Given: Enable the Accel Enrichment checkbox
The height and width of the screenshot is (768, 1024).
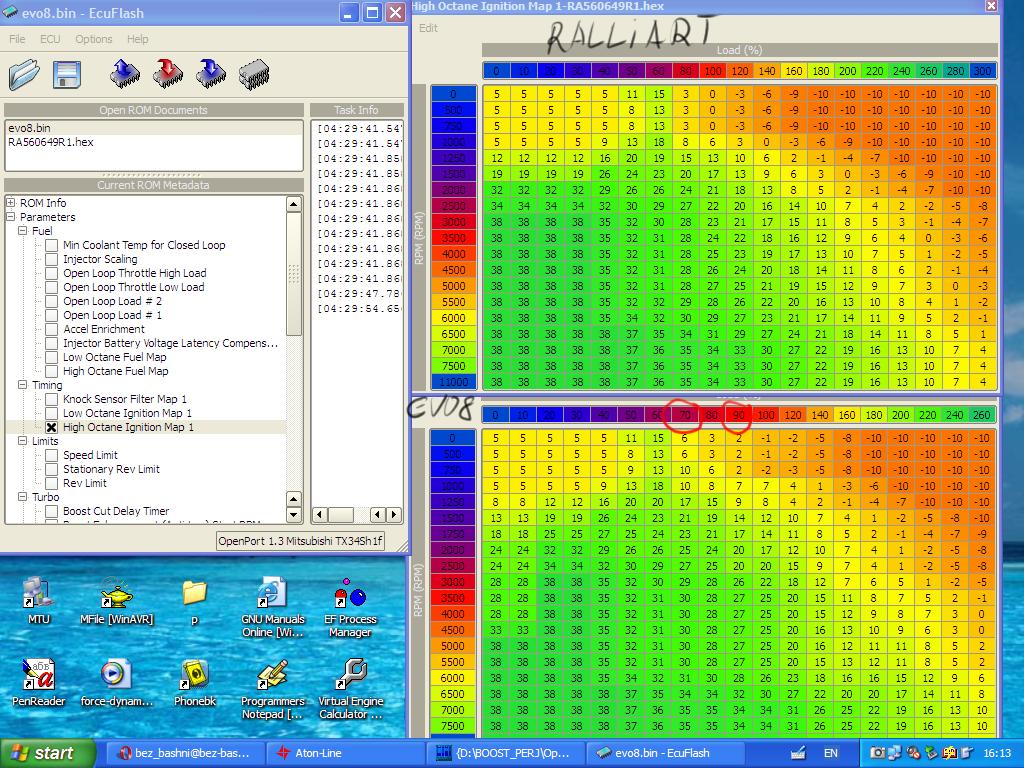Looking at the screenshot, I should click(x=52, y=329).
